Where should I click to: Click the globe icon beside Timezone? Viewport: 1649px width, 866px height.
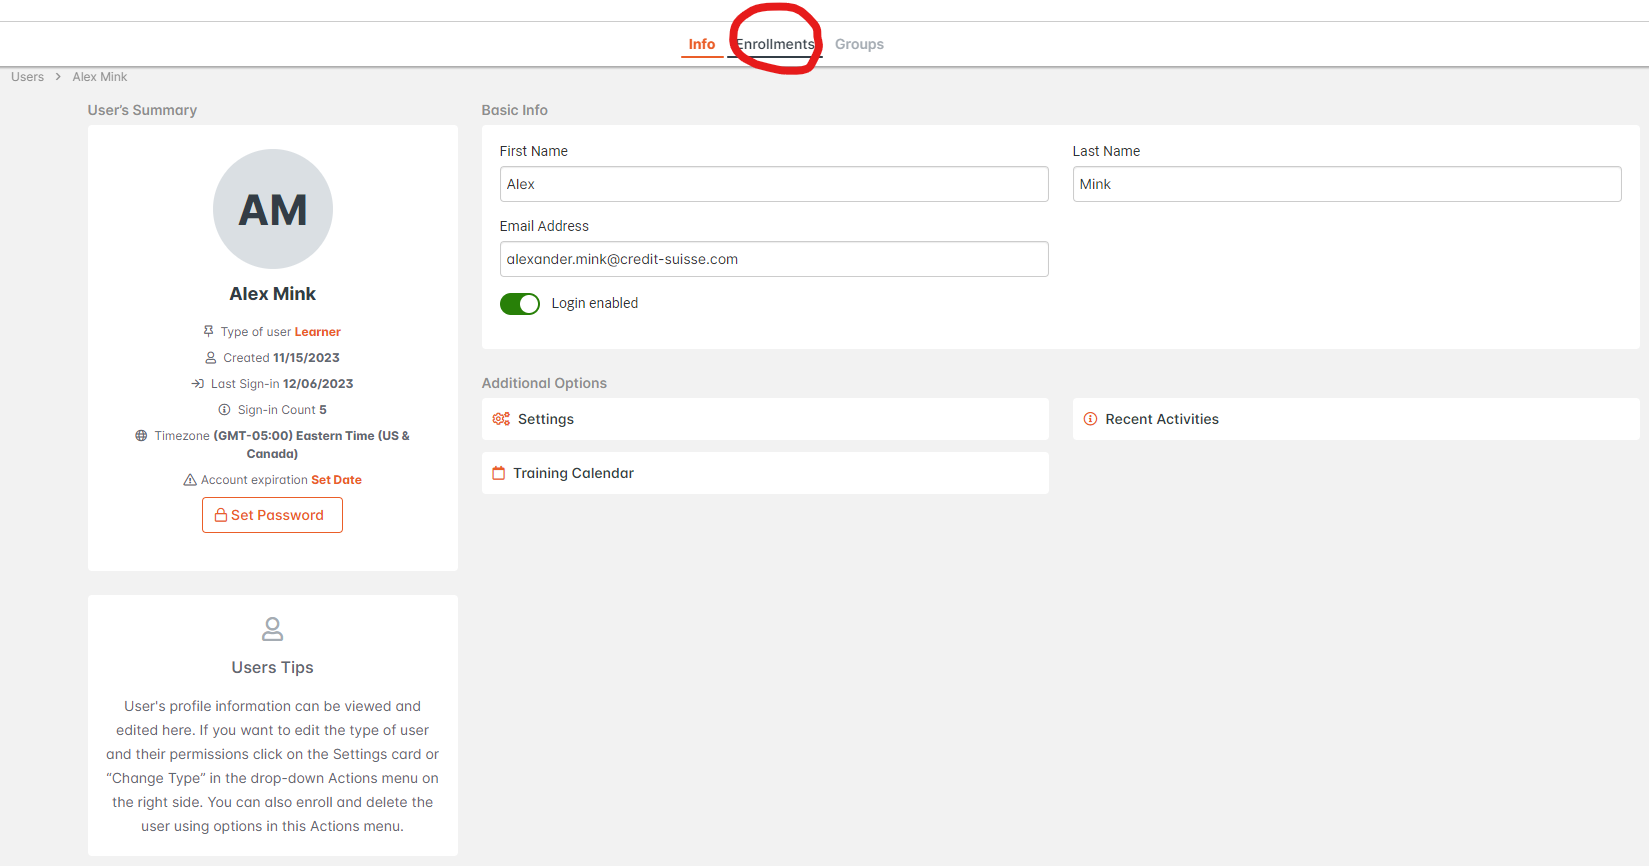pyautogui.click(x=141, y=436)
